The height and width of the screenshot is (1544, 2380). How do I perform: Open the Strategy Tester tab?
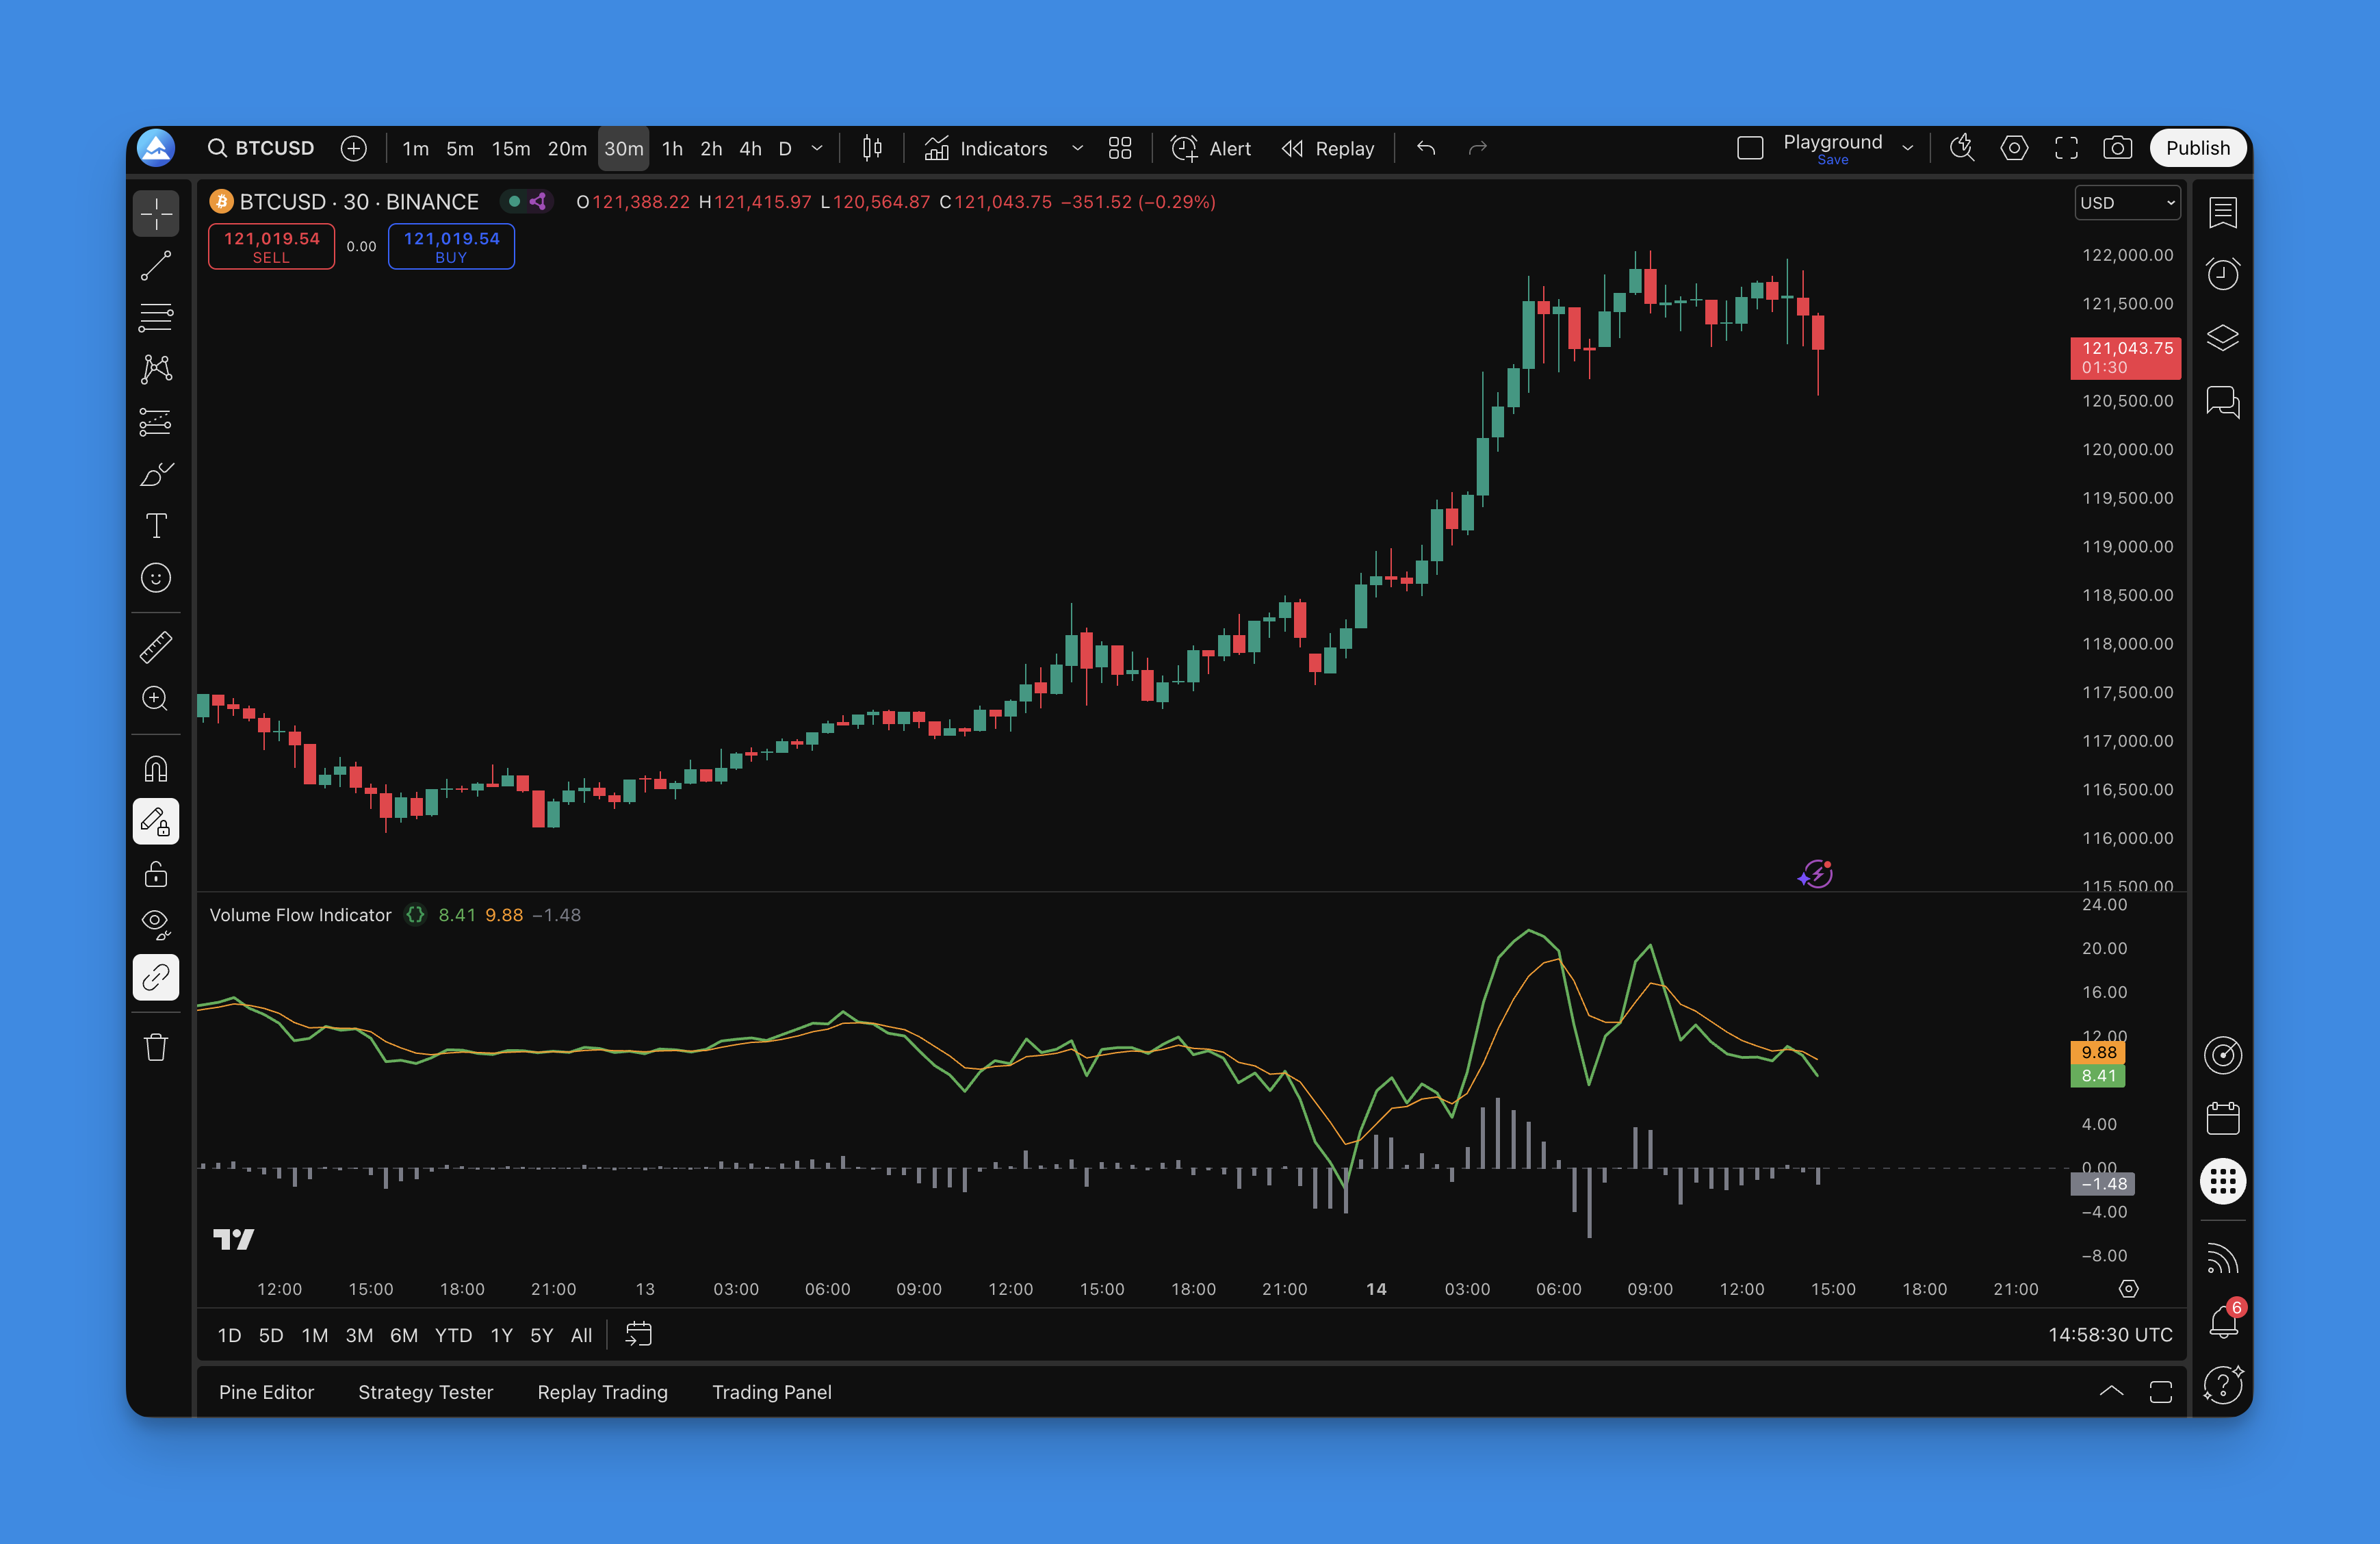click(425, 1392)
